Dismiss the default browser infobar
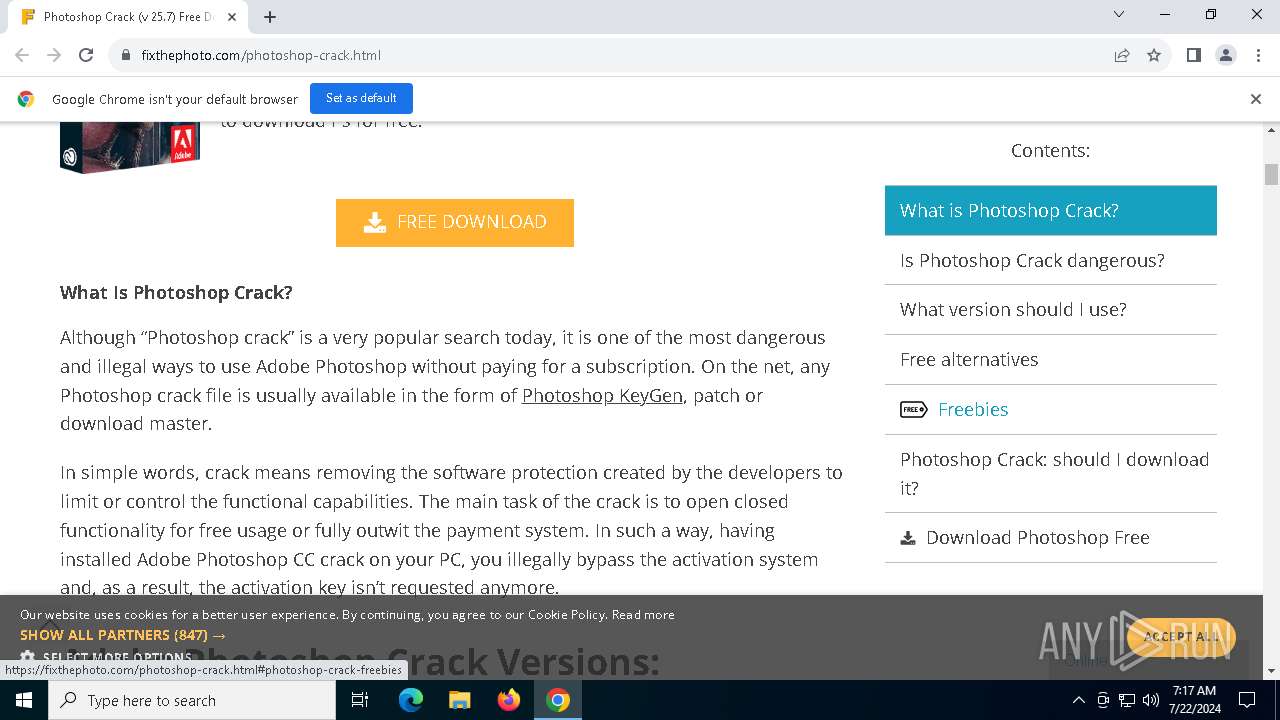The width and height of the screenshot is (1280, 720). tap(1255, 99)
